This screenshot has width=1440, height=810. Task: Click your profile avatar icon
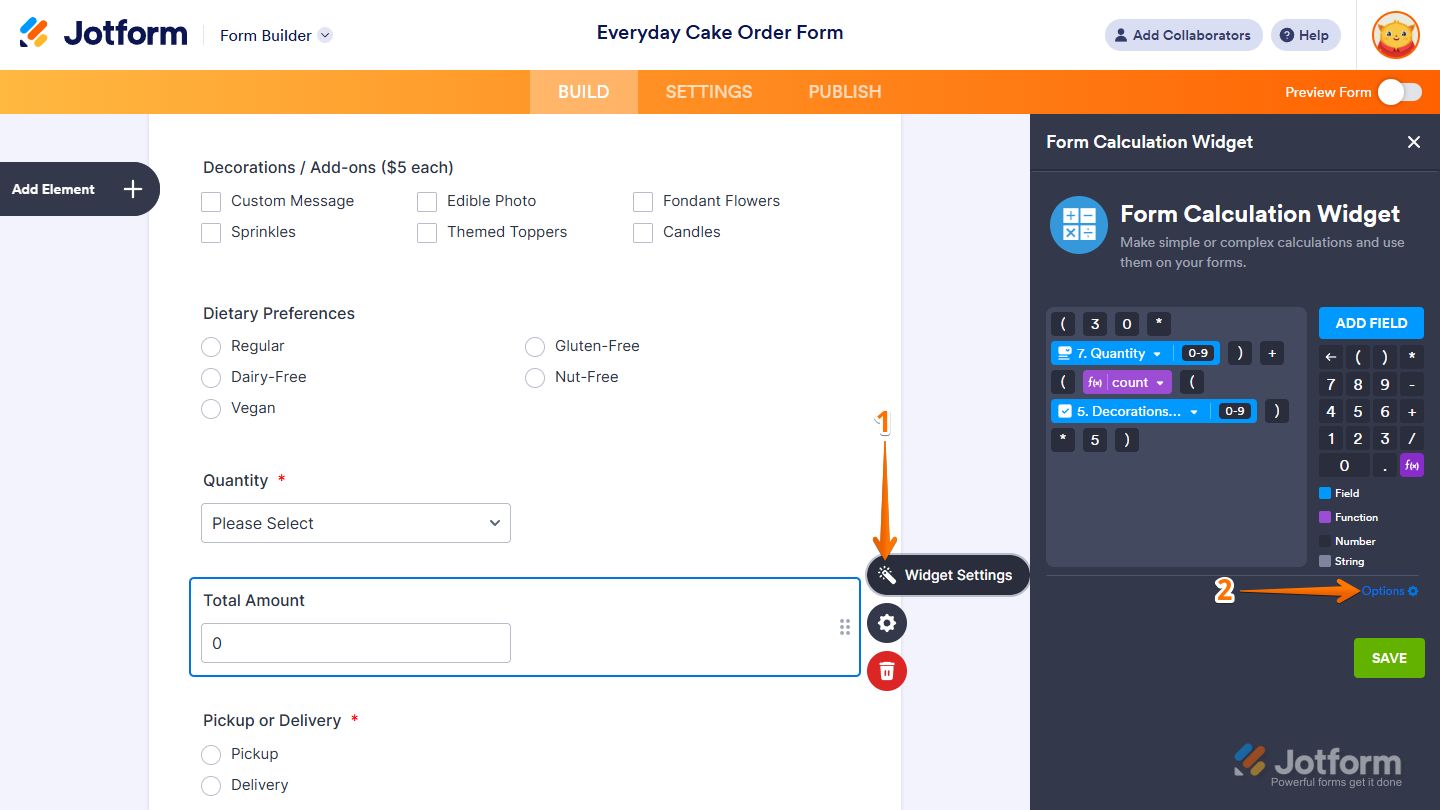tap(1395, 35)
